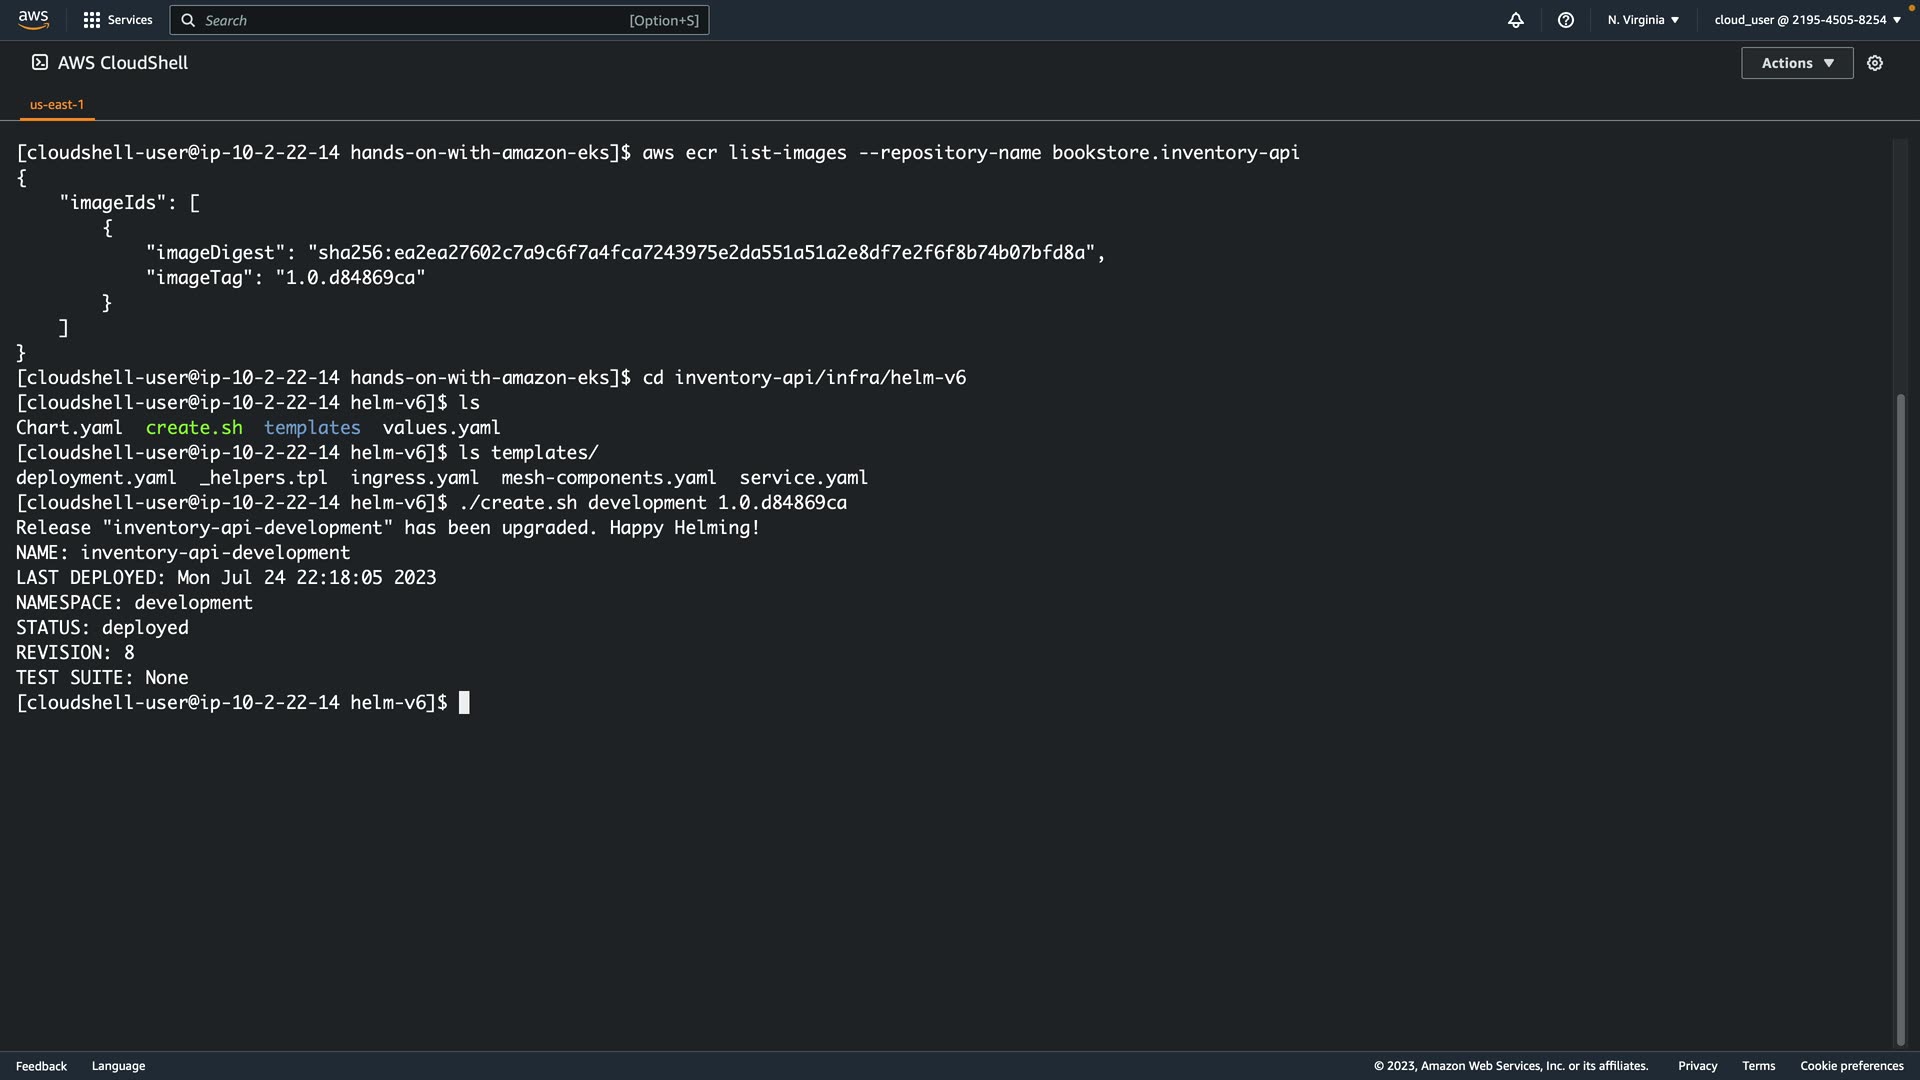This screenshot has height=1080, width=1920.
Task: Open the Terms link
Action: pyautogui.click(x=1758, y=1066)
